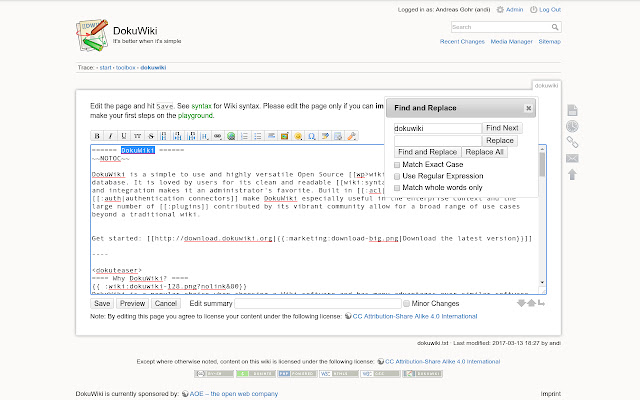Open the Media Manager link
The image size is (640, 400).
pyautogui.click(x=511, y=42)
